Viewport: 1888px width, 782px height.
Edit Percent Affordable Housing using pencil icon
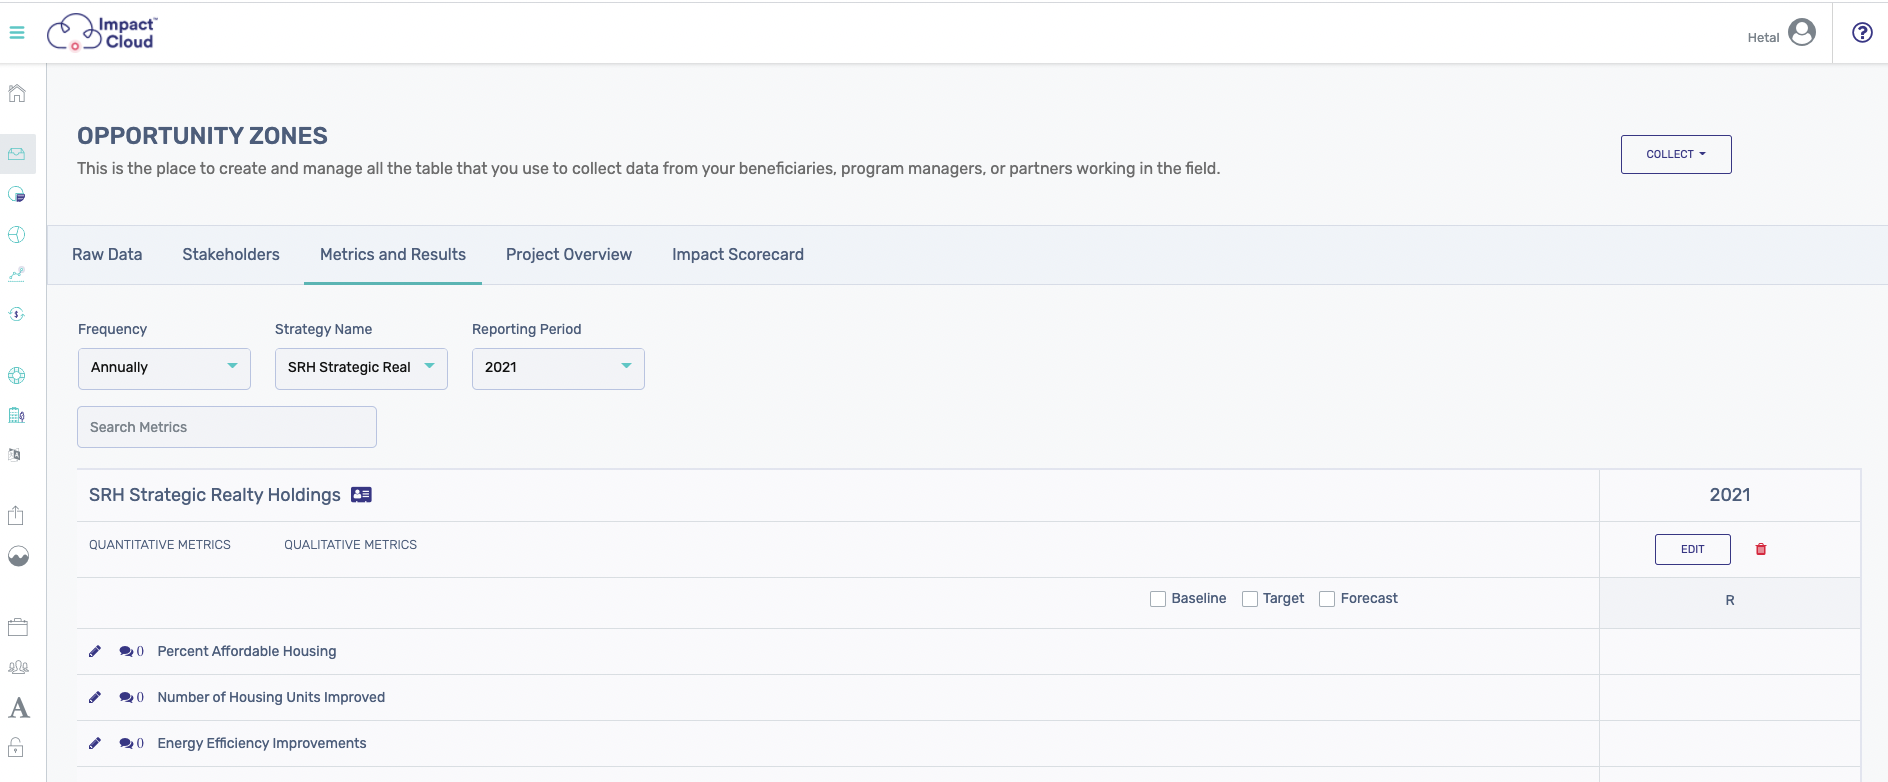coord(95,651)
